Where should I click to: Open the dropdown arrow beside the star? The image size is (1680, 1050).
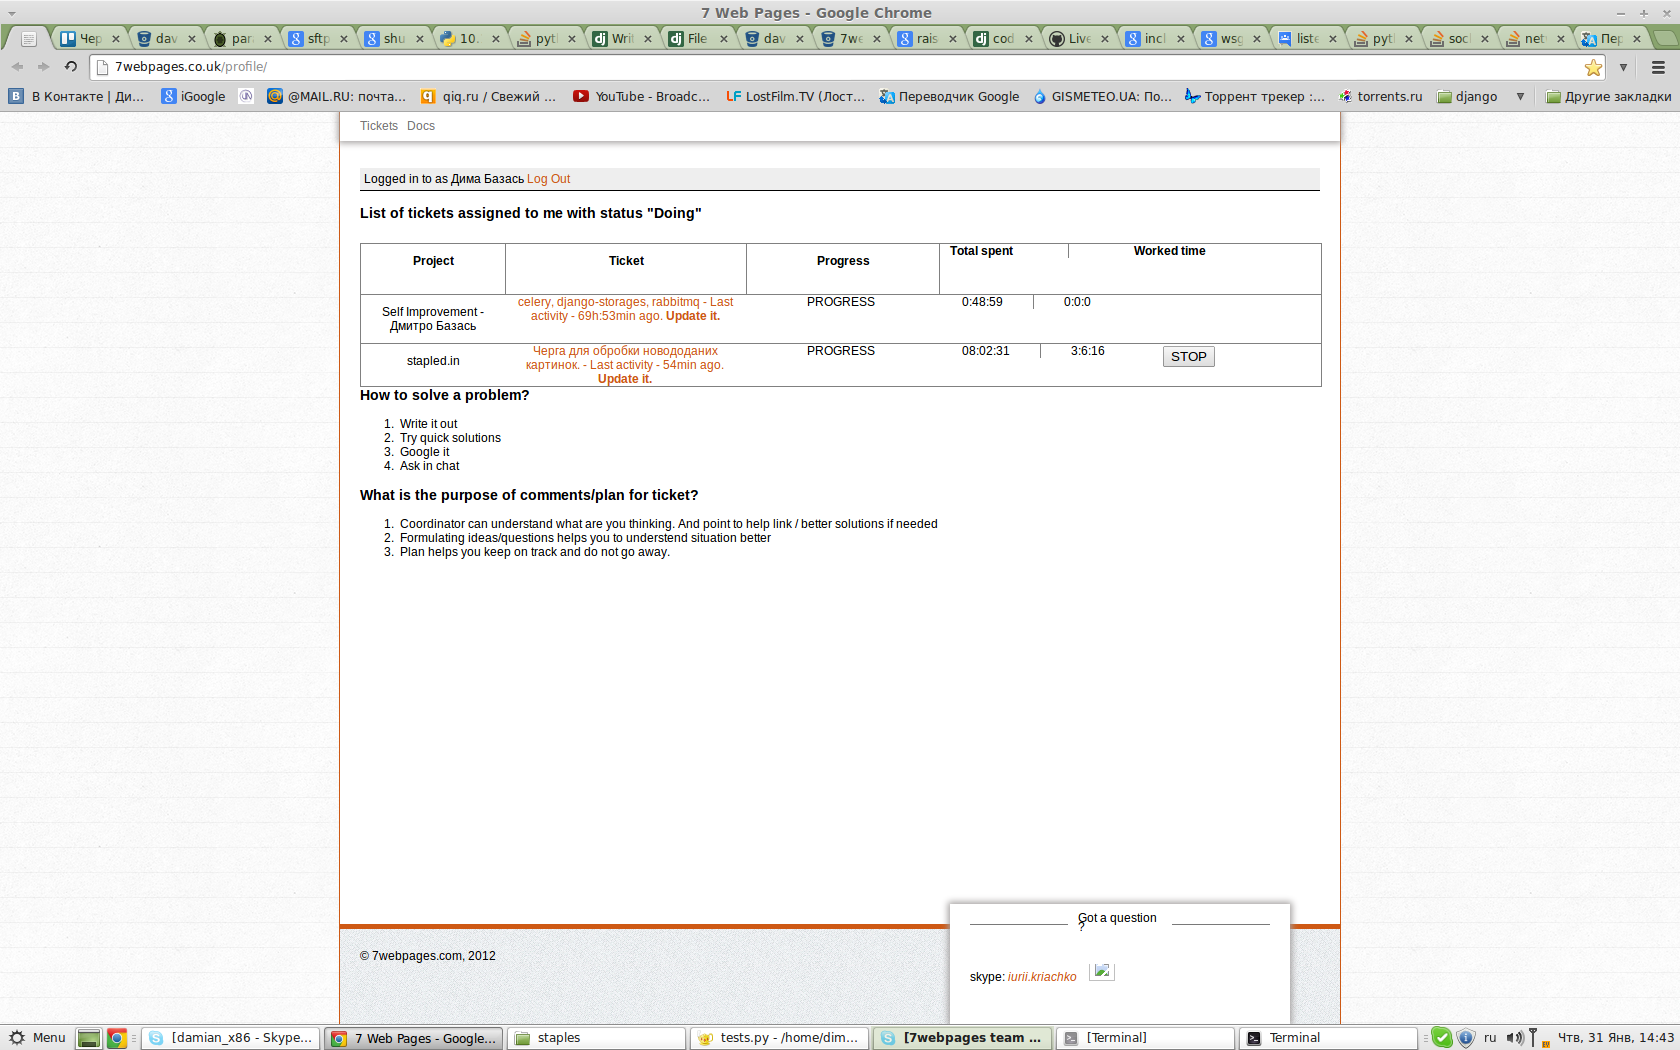tap(1623, 67)
